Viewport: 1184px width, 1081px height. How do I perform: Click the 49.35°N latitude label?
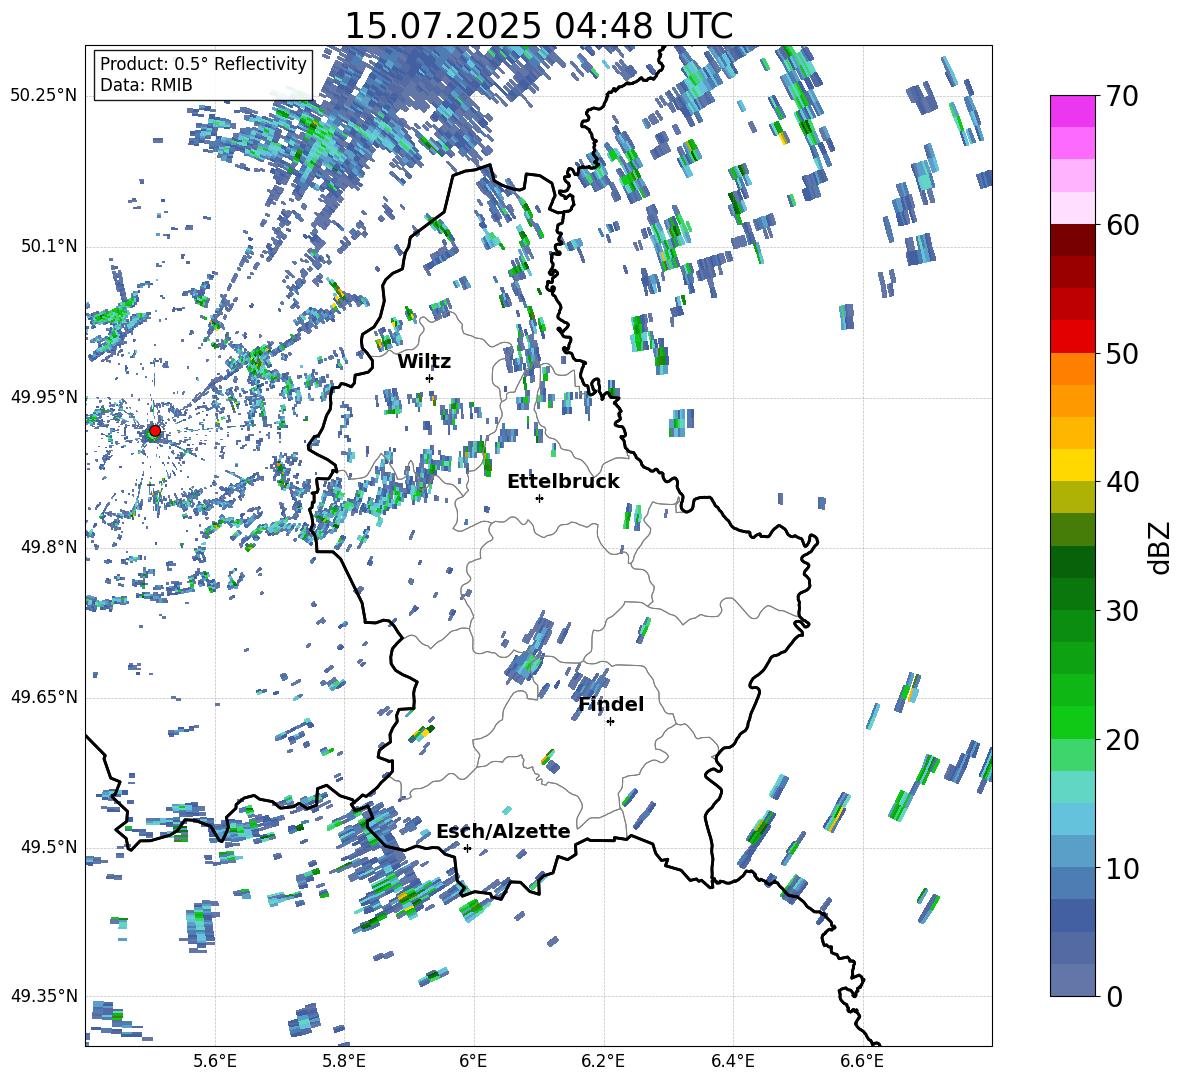(x=44, y=996)
